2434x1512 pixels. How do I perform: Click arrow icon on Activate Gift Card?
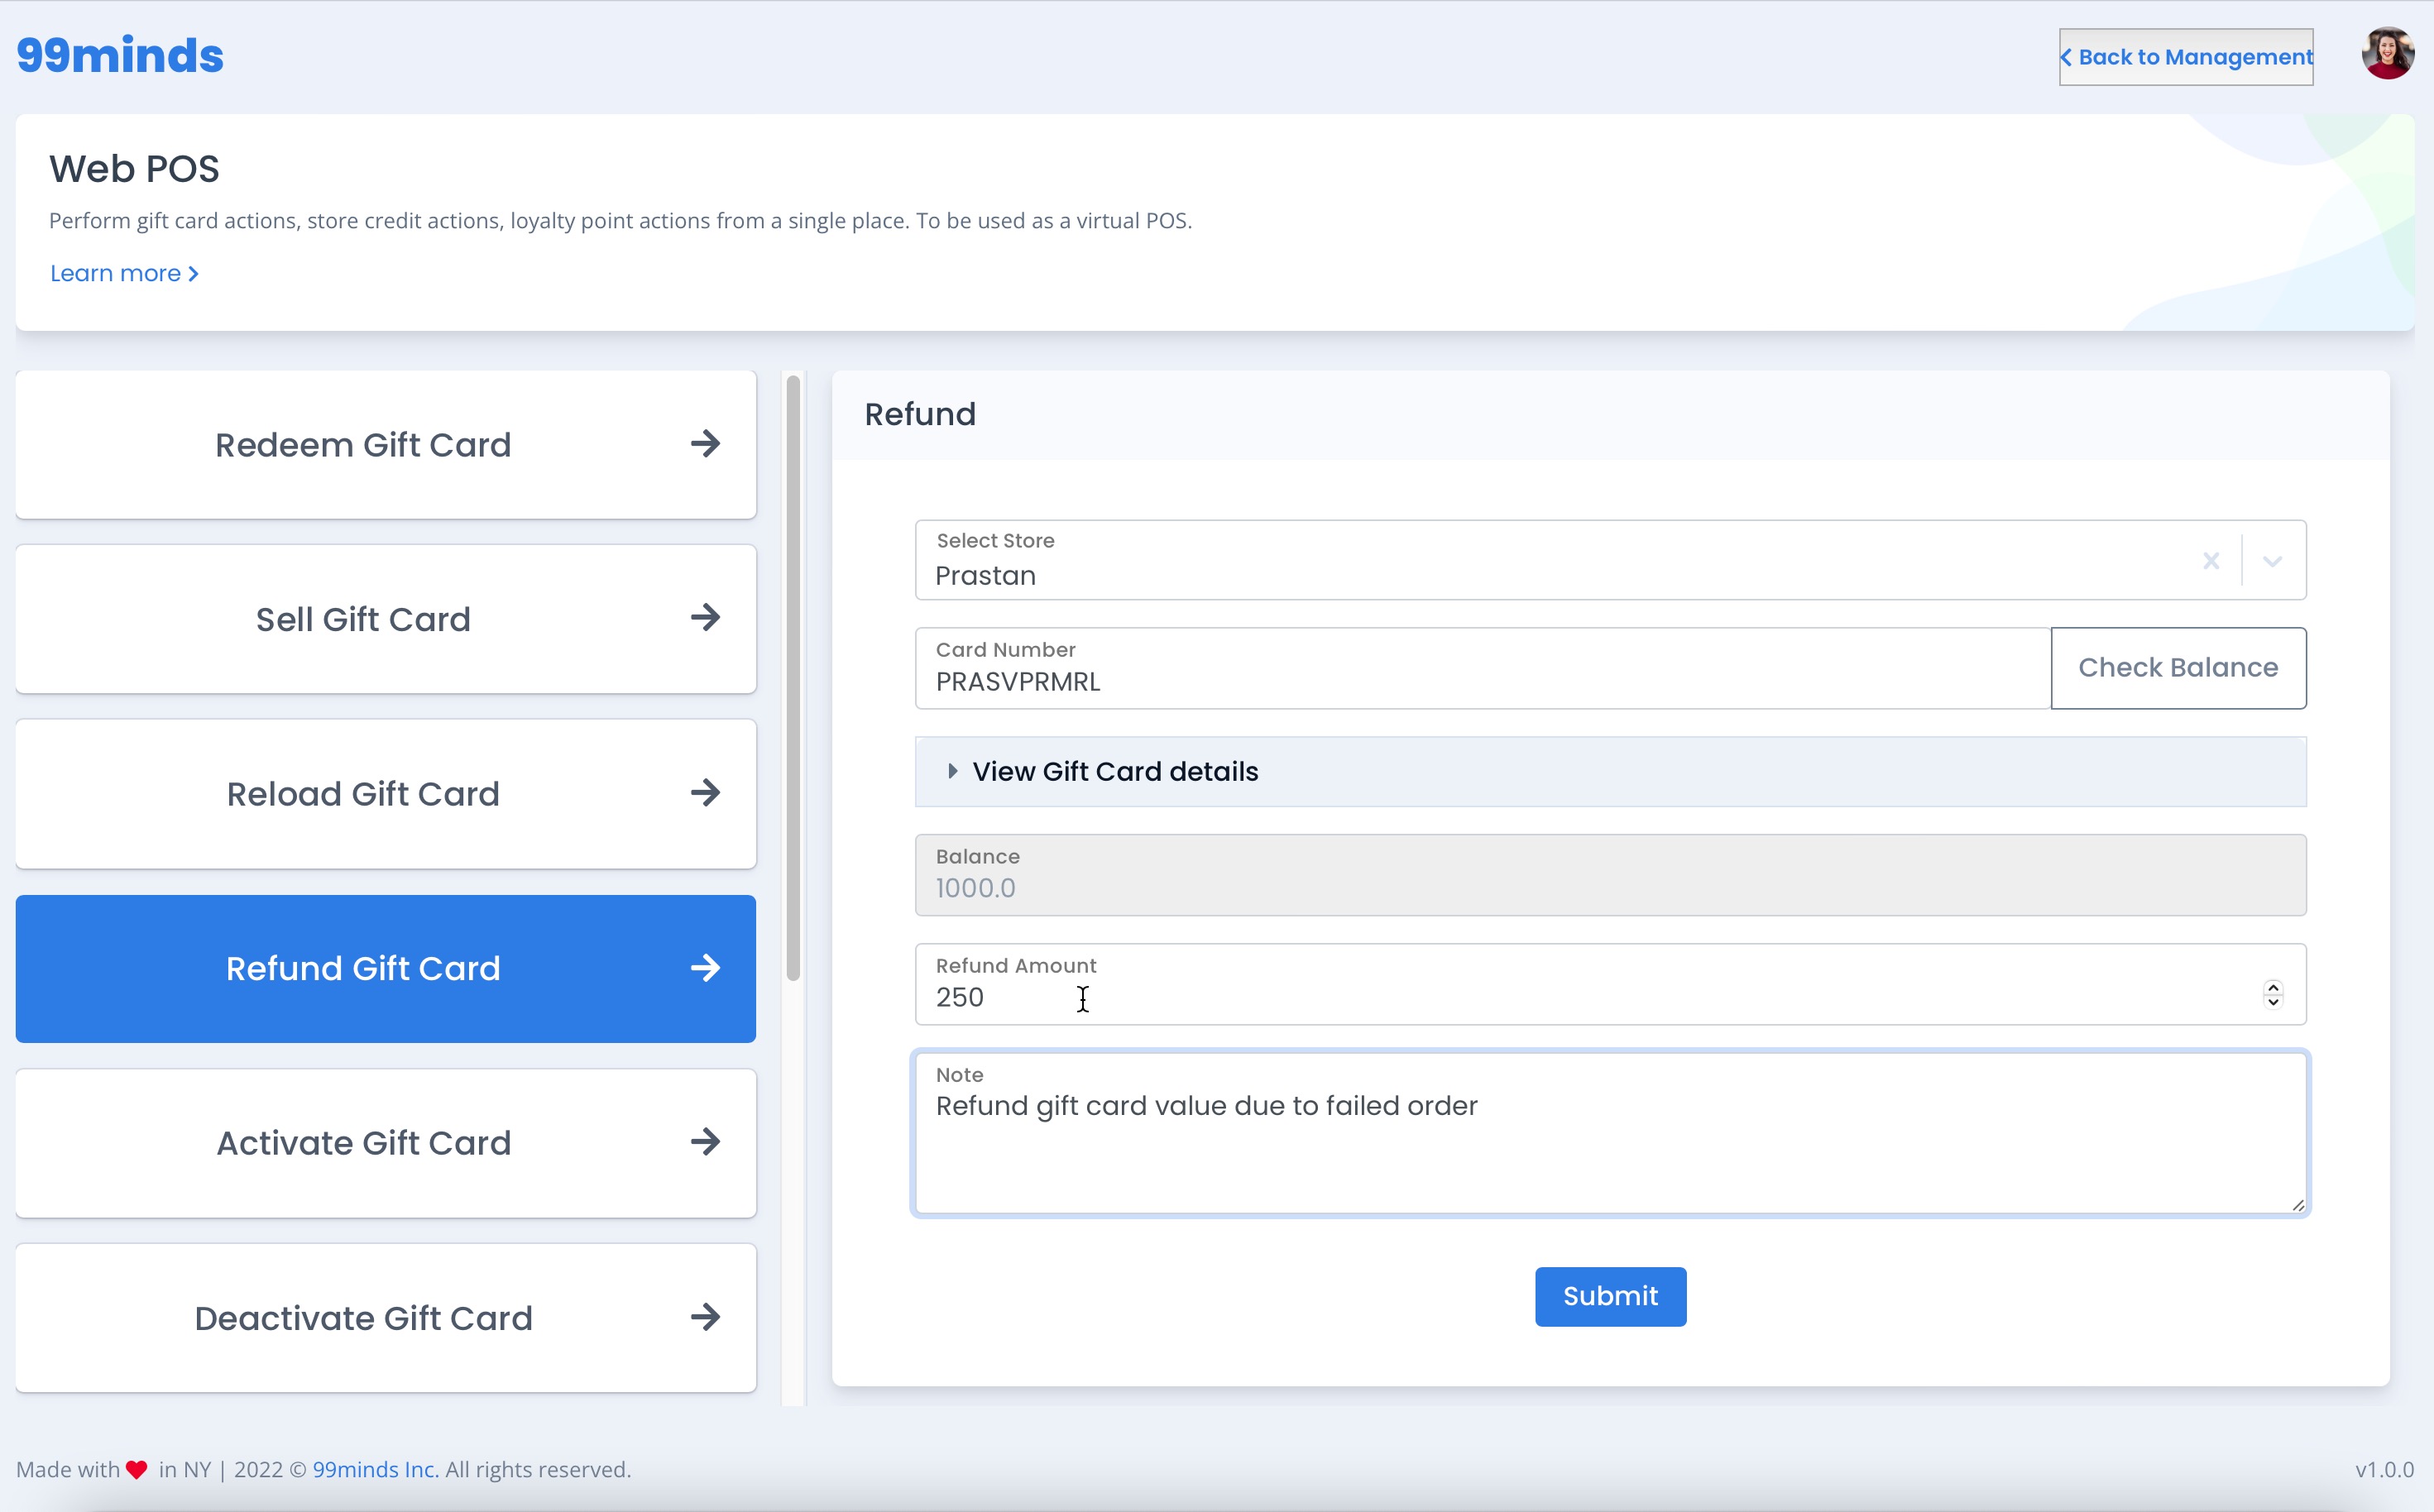(705, 1142)
